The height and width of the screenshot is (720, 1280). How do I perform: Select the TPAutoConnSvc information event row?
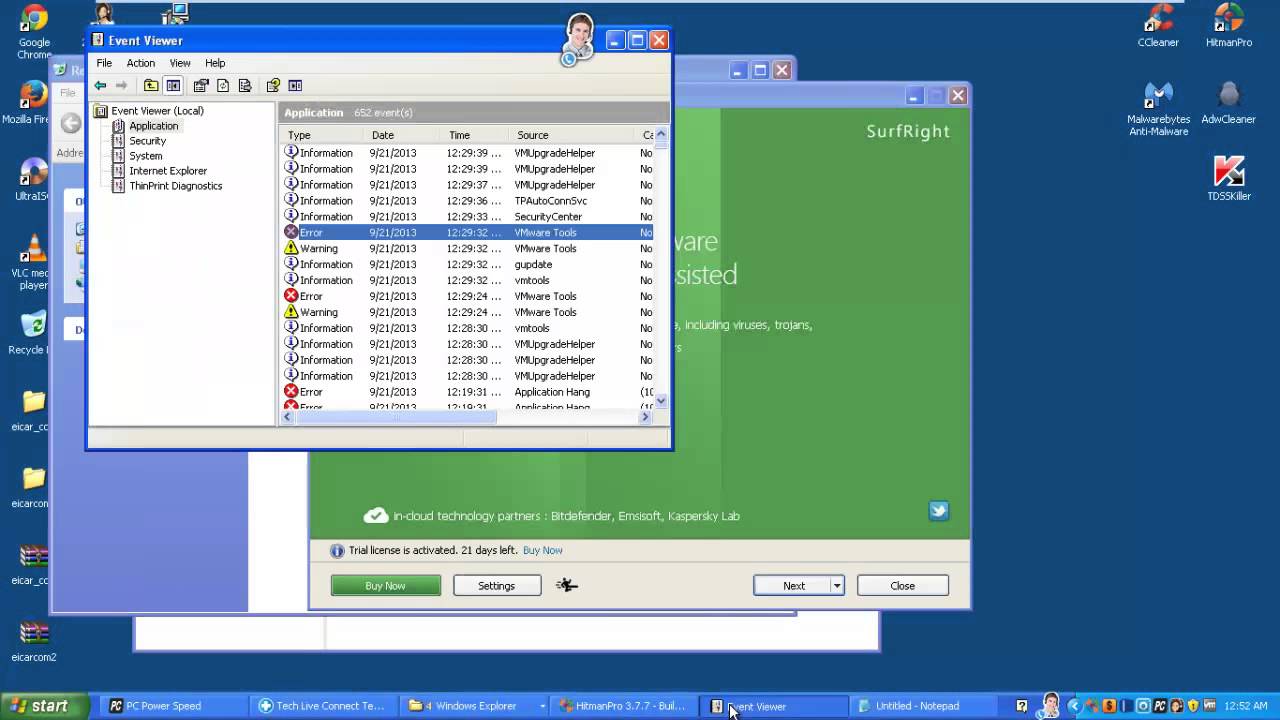[x=467, y=200]
